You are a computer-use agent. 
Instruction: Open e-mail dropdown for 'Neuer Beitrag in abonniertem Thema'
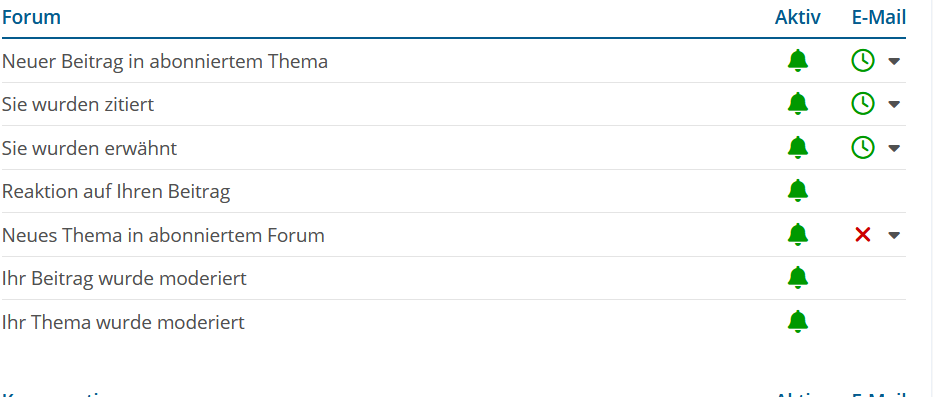(x=894, y=61)
